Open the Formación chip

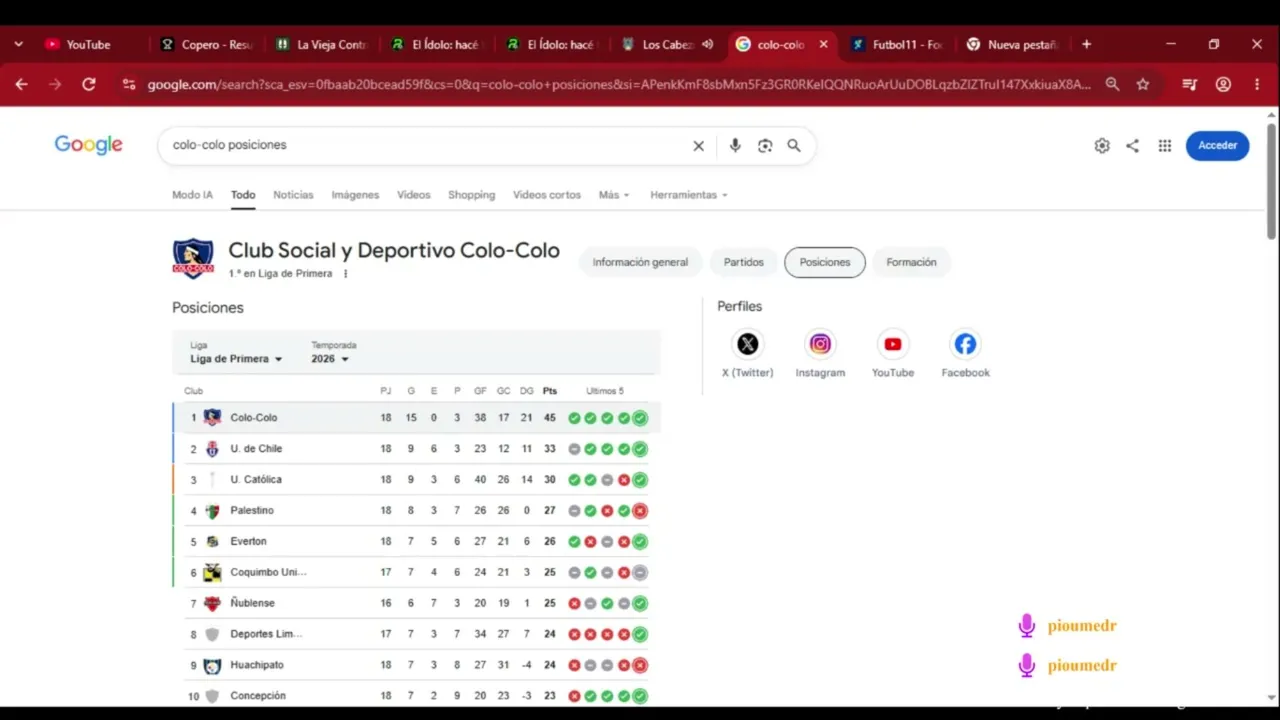[x=911, y=262]
